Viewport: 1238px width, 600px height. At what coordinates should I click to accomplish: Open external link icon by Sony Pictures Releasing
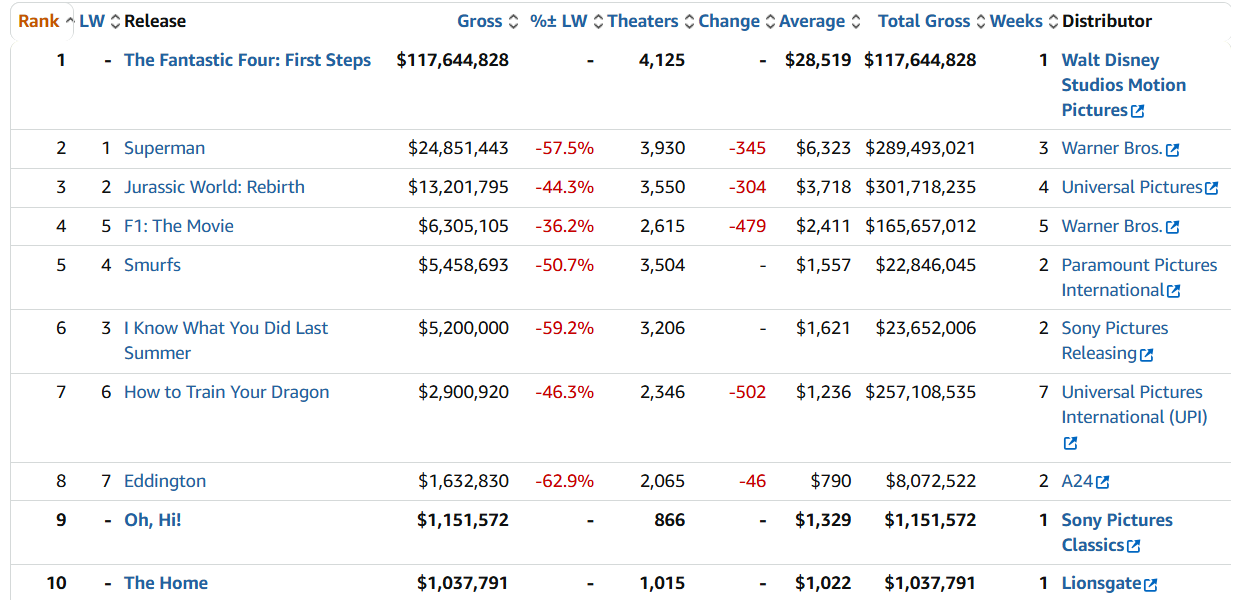point(1147,354)
